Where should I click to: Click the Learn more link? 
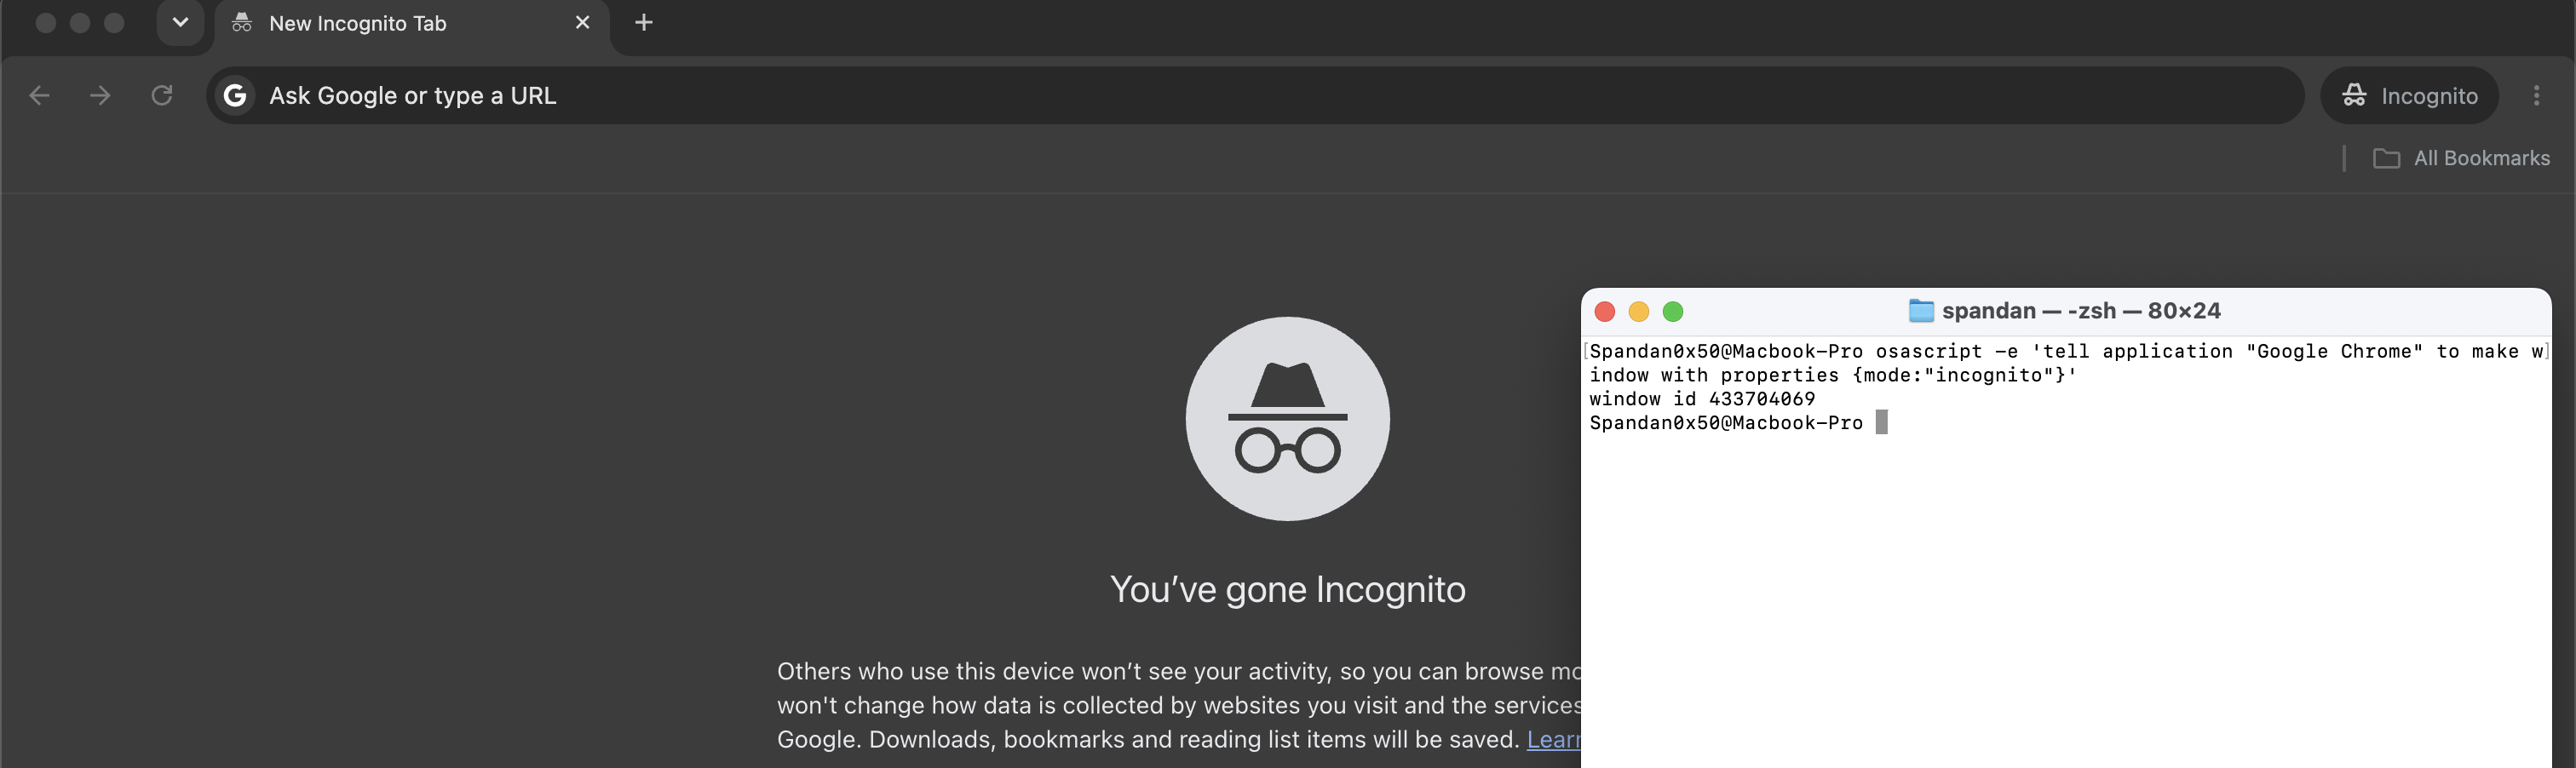[x=1554, y=740]
